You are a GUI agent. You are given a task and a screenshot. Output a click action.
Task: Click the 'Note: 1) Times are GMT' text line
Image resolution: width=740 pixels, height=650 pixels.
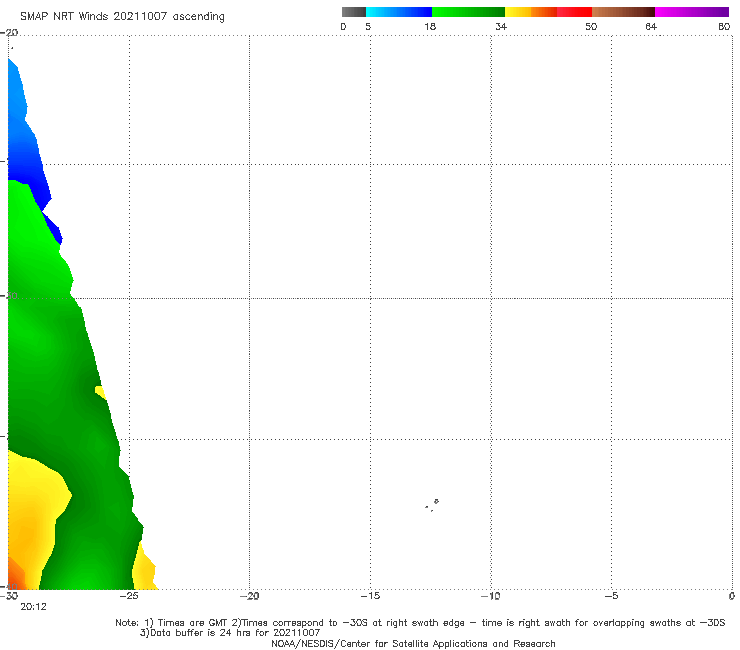click(420, 623)
